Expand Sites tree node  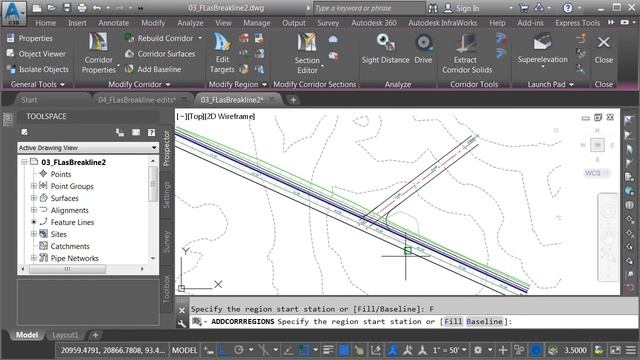pyautogui.click(x=34, y=234)
